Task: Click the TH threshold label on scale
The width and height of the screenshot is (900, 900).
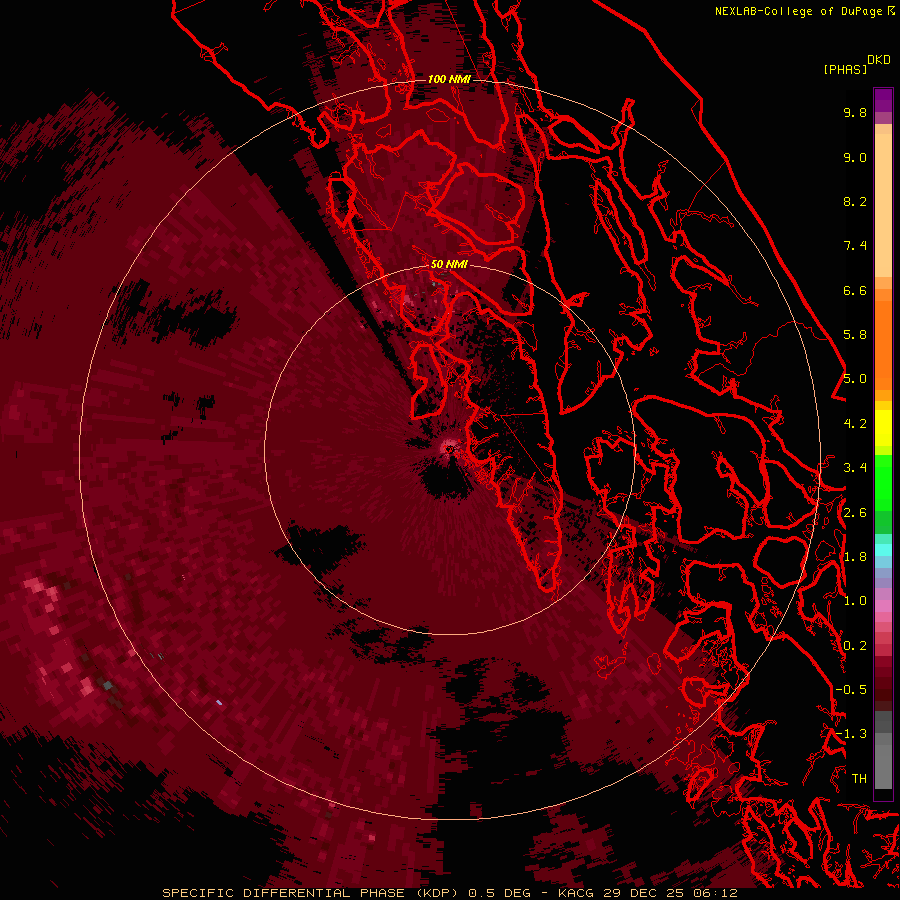Action: (x=859, y=779)
